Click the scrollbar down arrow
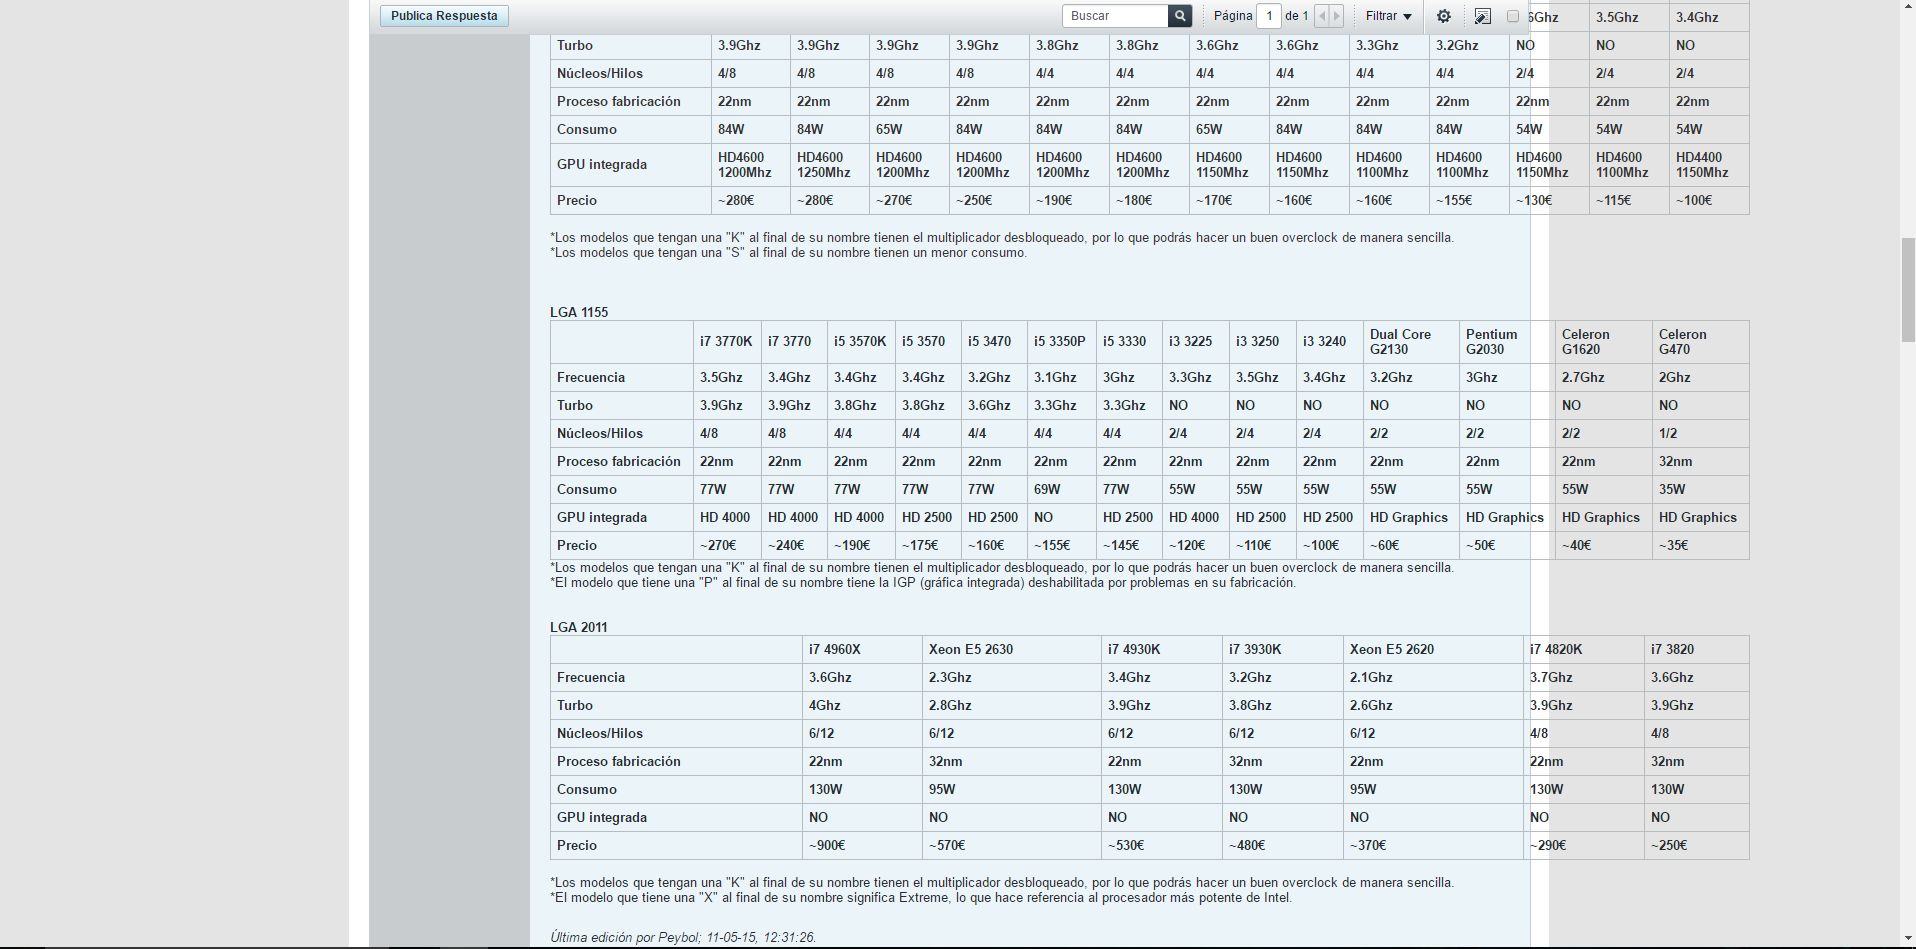The image size is (1916, 949). 1908,940
